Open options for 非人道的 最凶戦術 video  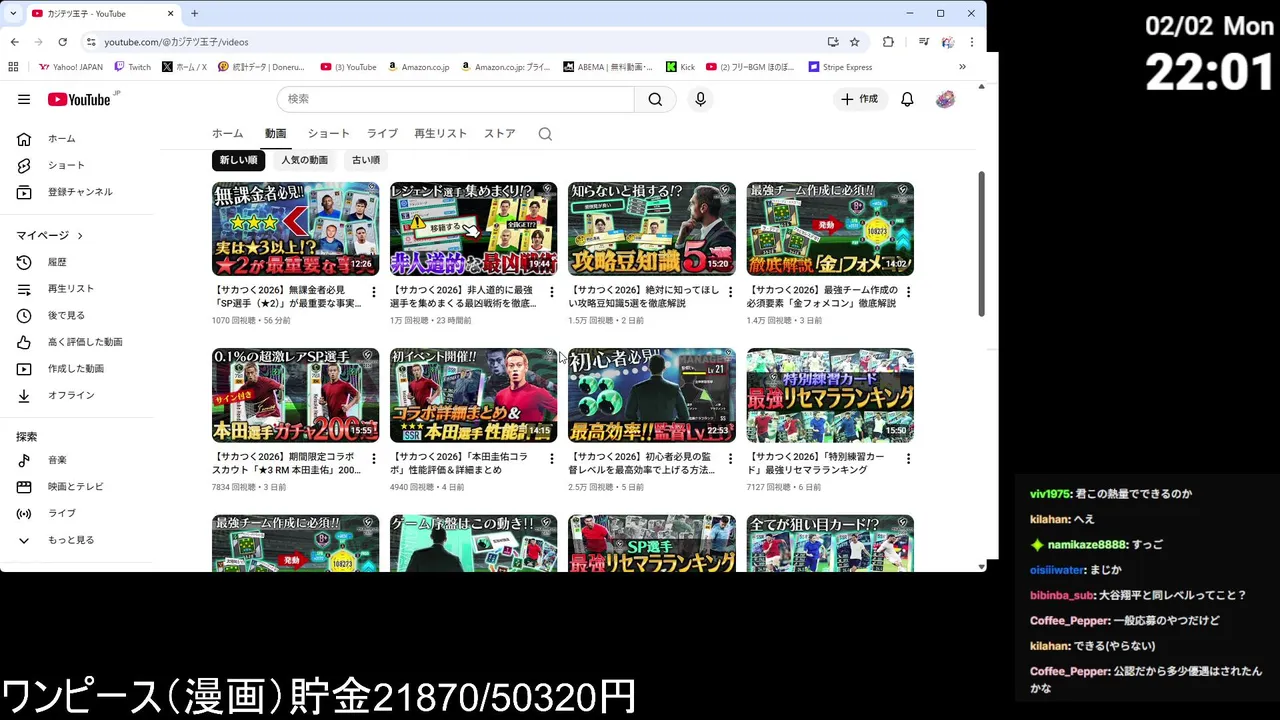click(552, 292)
